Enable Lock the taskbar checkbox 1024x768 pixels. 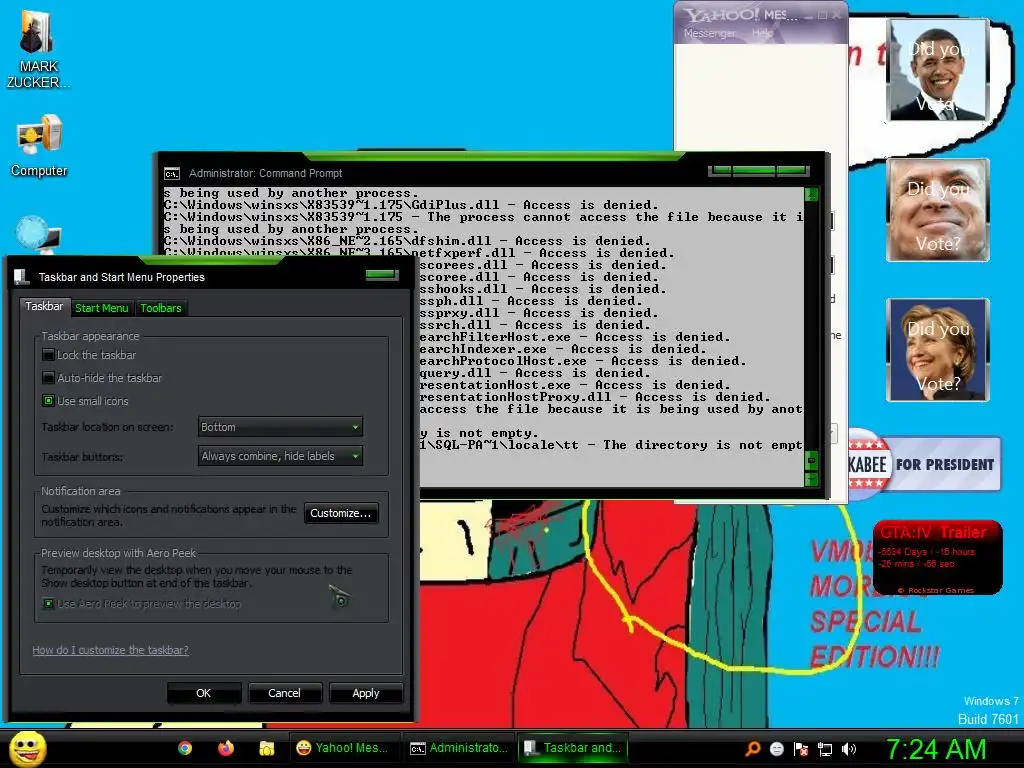[48, 355]
